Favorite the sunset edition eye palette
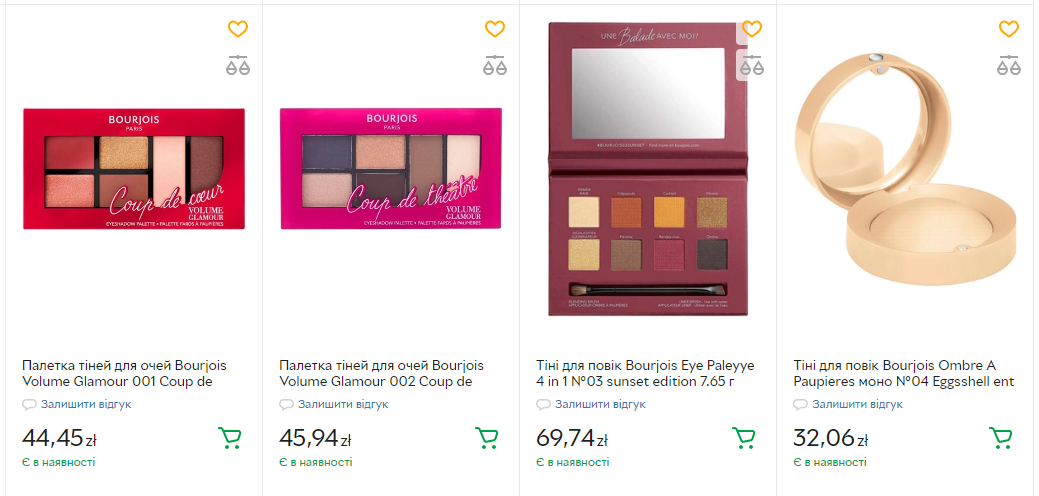This screenshot has height=496, width=1039. tap(752, 30)
